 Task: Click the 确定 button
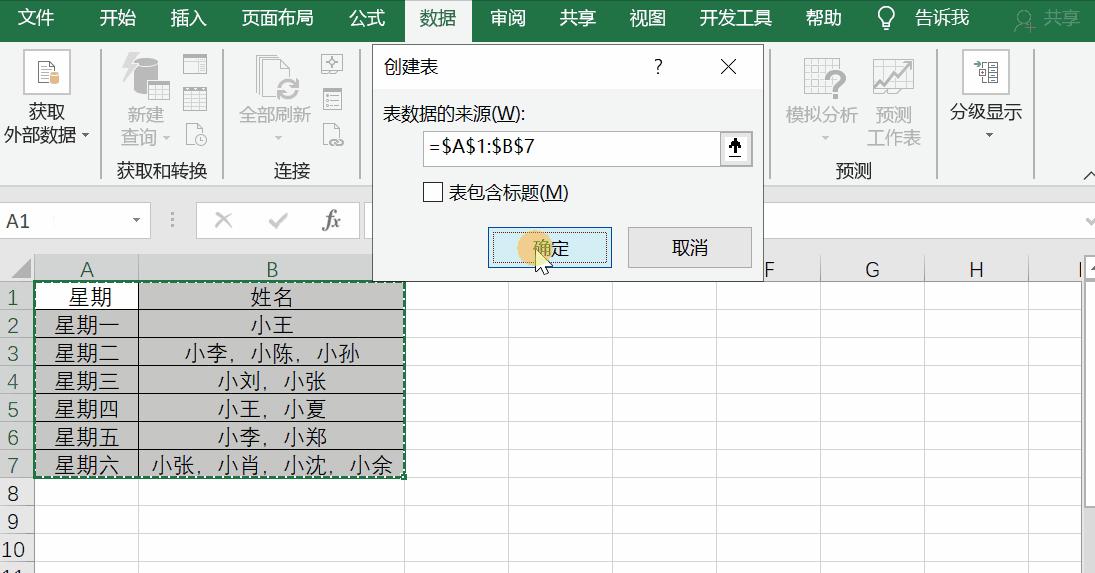[550, 247]
